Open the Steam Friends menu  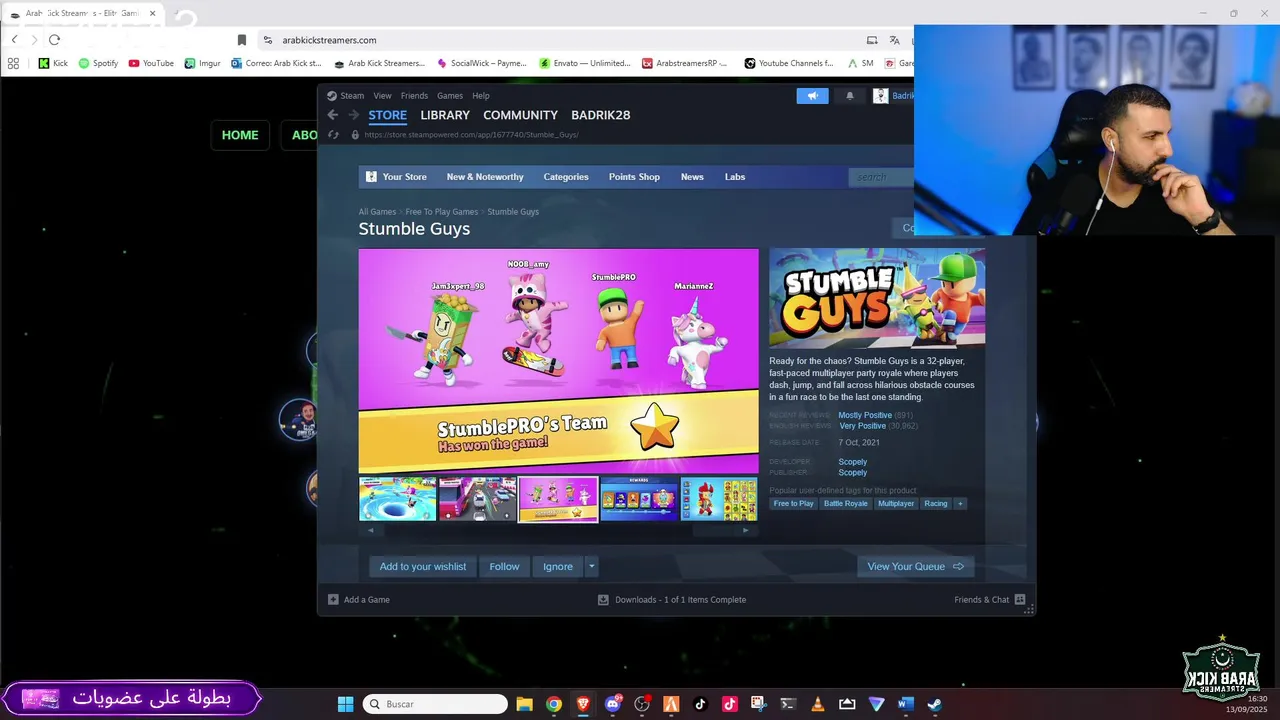[x=414, y=96]
